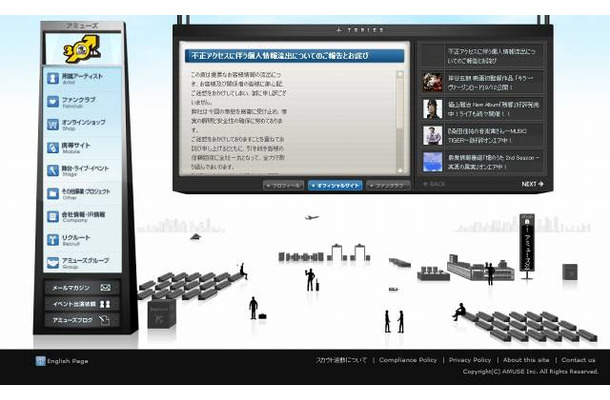Open second topic thumbnail with red artwork
Image resolution: width=610 pixels, height=400 pixels.
[433, 82]
